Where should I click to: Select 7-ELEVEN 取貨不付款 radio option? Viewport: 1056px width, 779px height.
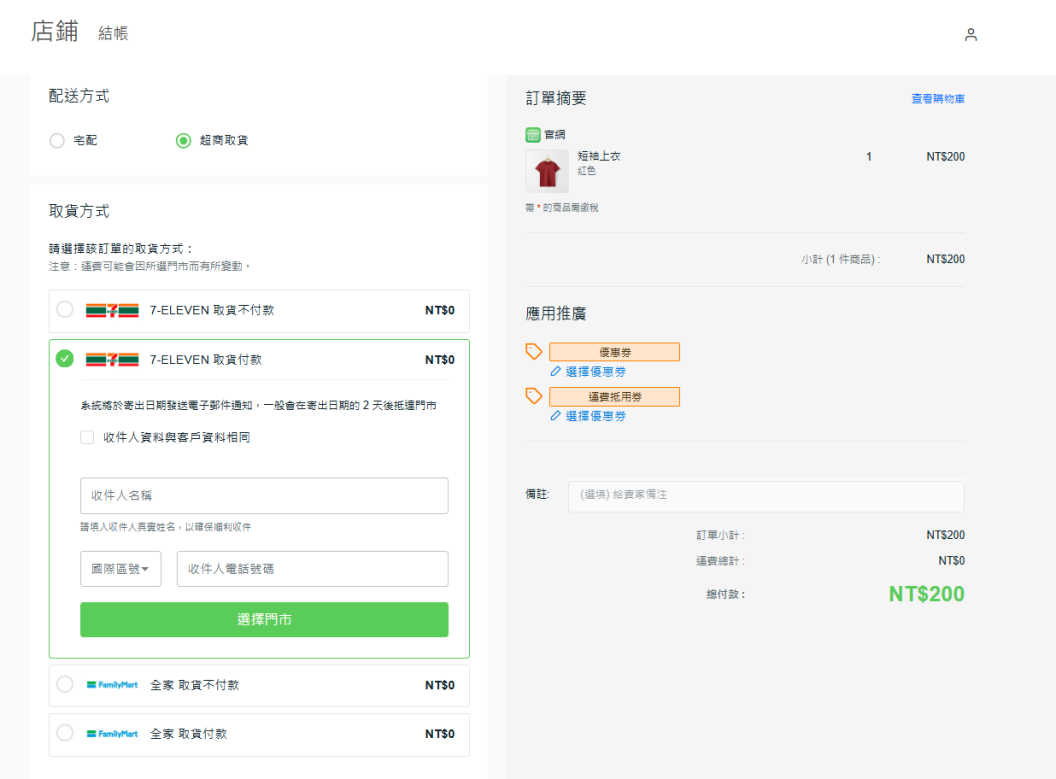65,310
